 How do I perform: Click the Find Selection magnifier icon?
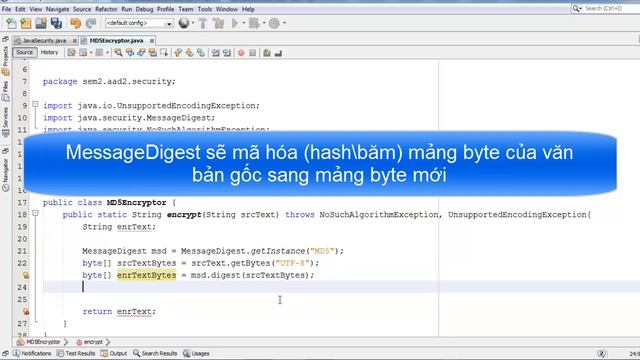(x=118, y=53)
